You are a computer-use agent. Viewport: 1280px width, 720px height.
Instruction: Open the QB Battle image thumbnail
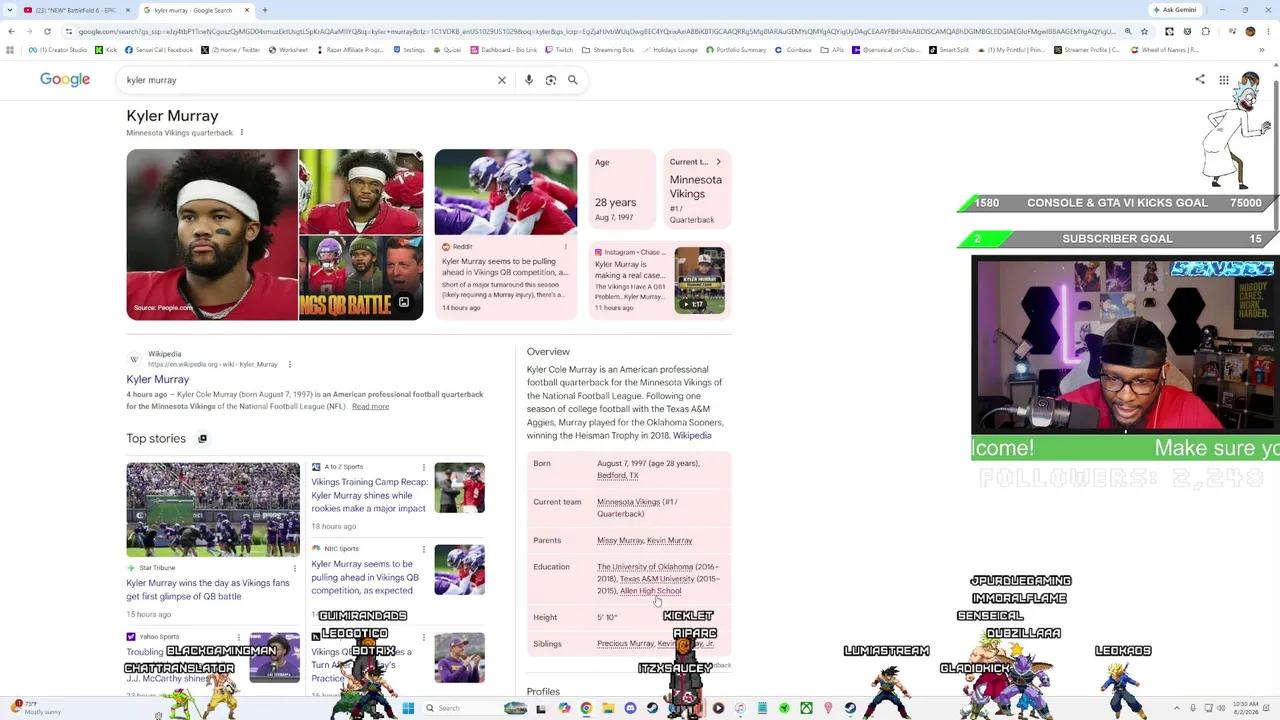pos(361,278)
